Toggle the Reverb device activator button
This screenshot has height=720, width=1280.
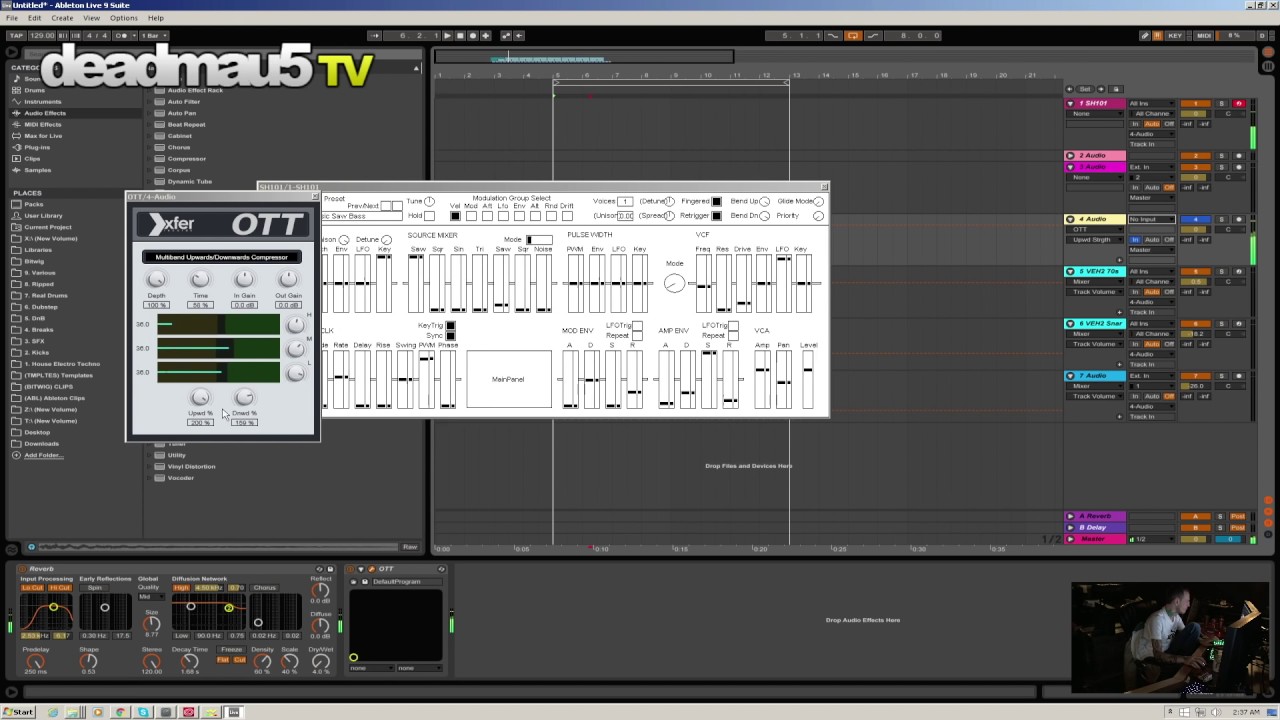tap(22, 569)
